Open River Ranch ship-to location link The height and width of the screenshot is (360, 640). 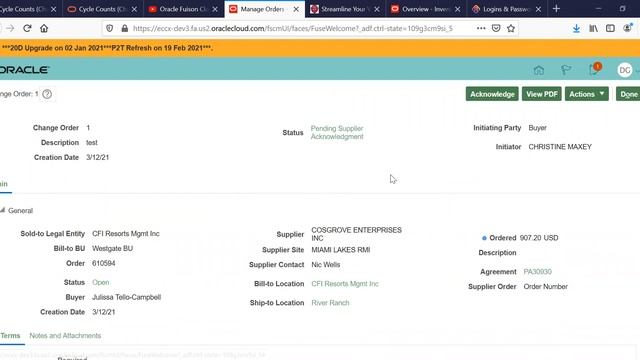[330, 302]
